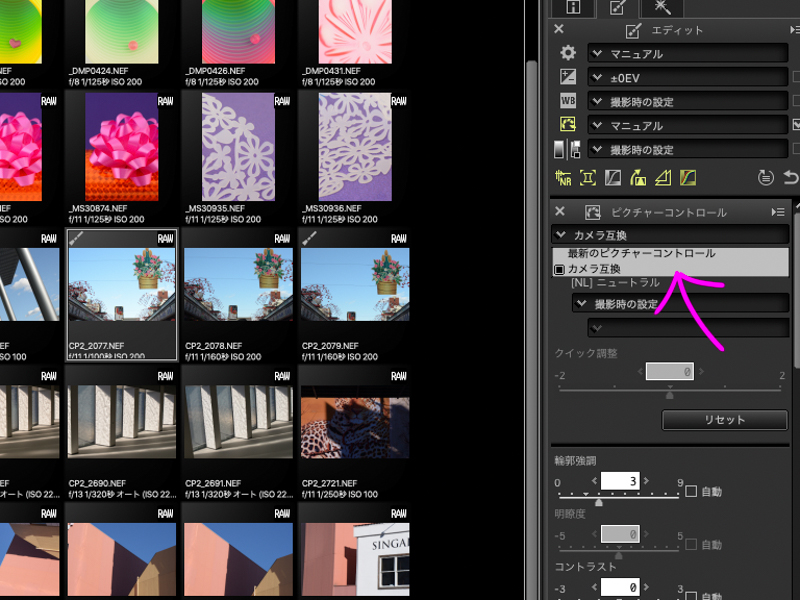Open the retouch wand tab
Viewport: 800px width, 600px height.
[x=662, y=7]
